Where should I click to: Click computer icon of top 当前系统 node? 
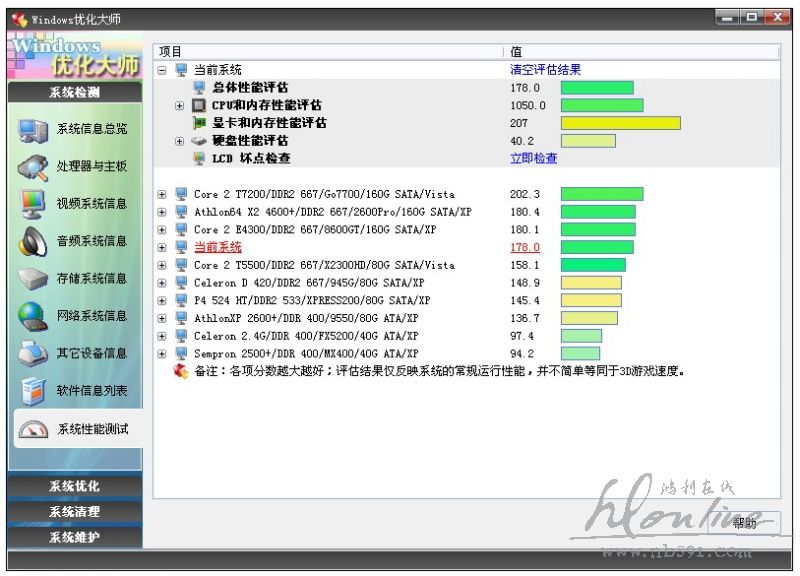click(181, 70)
